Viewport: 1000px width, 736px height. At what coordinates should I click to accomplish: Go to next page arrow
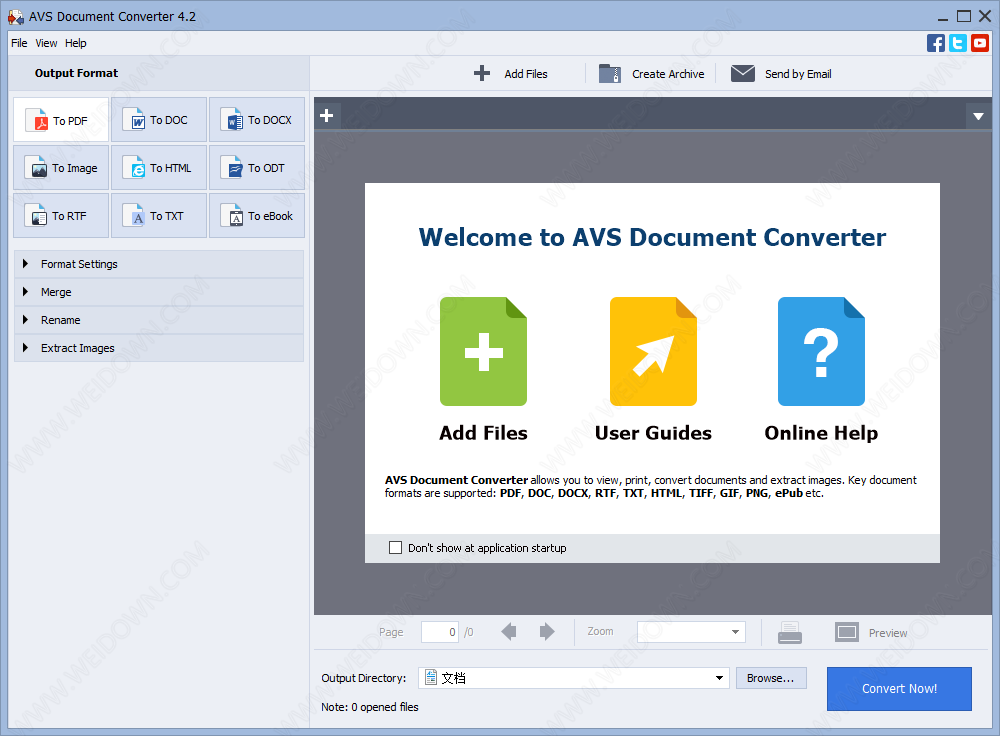tap(547, 632)
